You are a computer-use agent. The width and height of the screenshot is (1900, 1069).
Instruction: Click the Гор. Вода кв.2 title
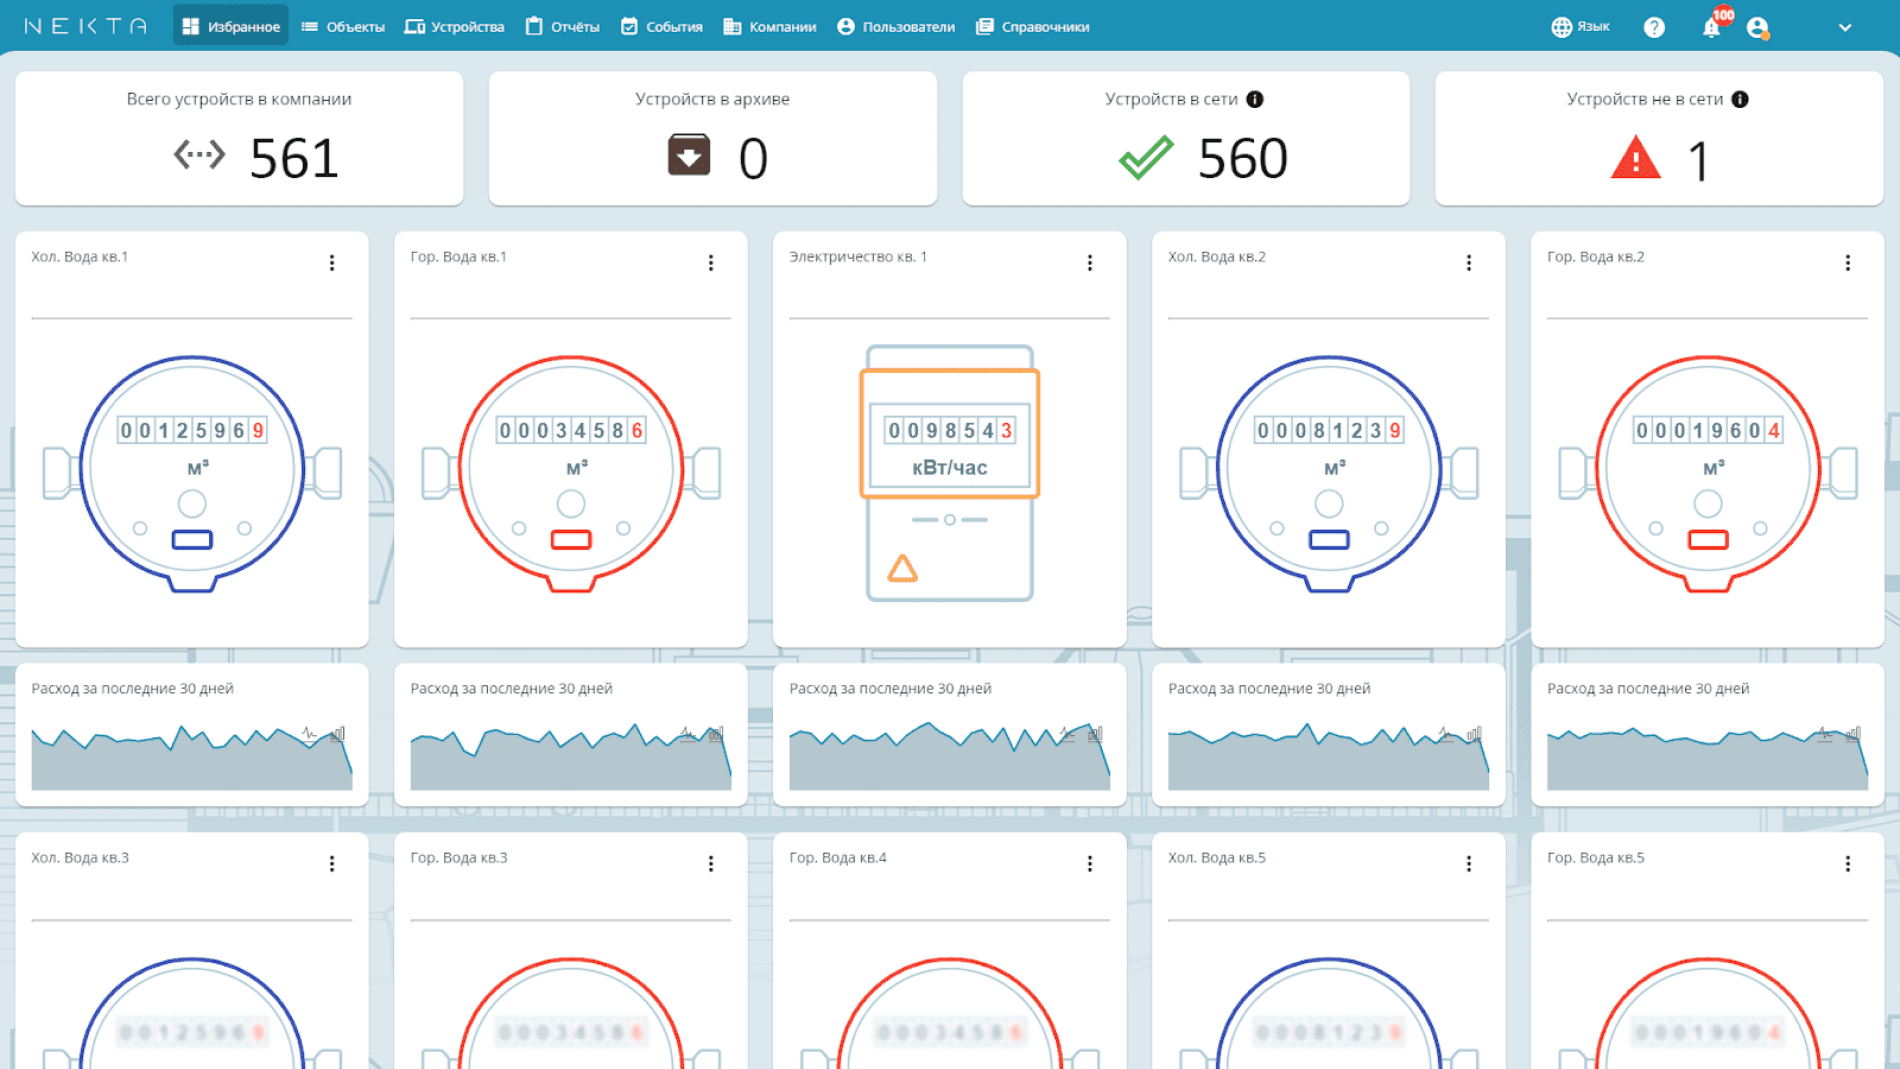(x=1596, y=257)
